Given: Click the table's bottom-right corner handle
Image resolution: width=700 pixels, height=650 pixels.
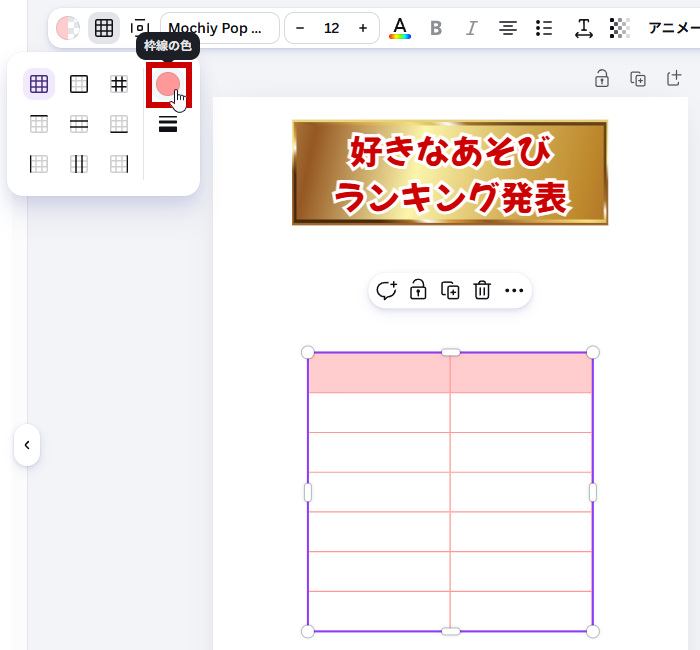Looking at the screenshot, I should click(x=592, y=631).
